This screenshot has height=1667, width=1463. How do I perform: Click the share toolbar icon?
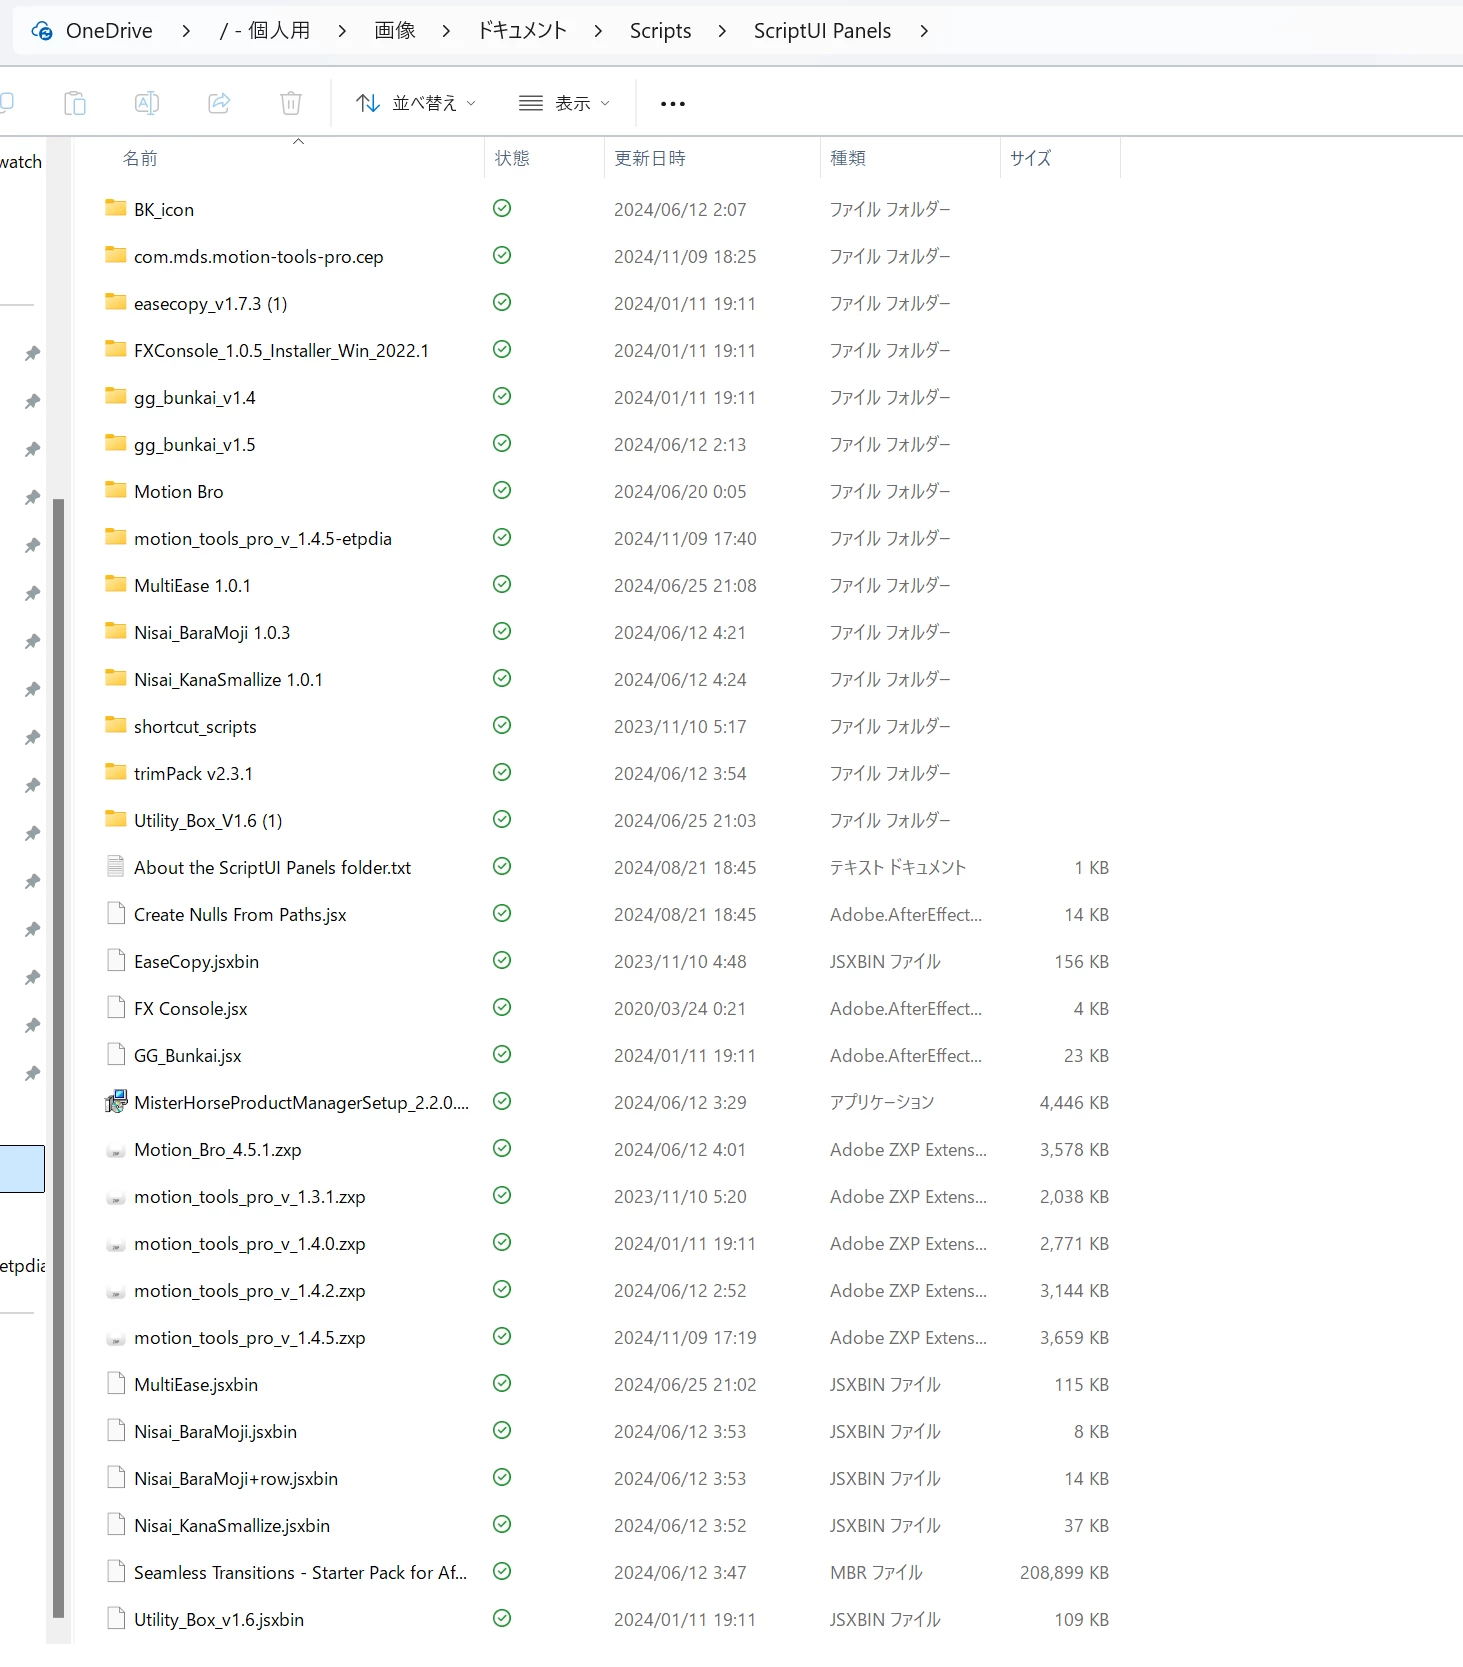point(219,103)
